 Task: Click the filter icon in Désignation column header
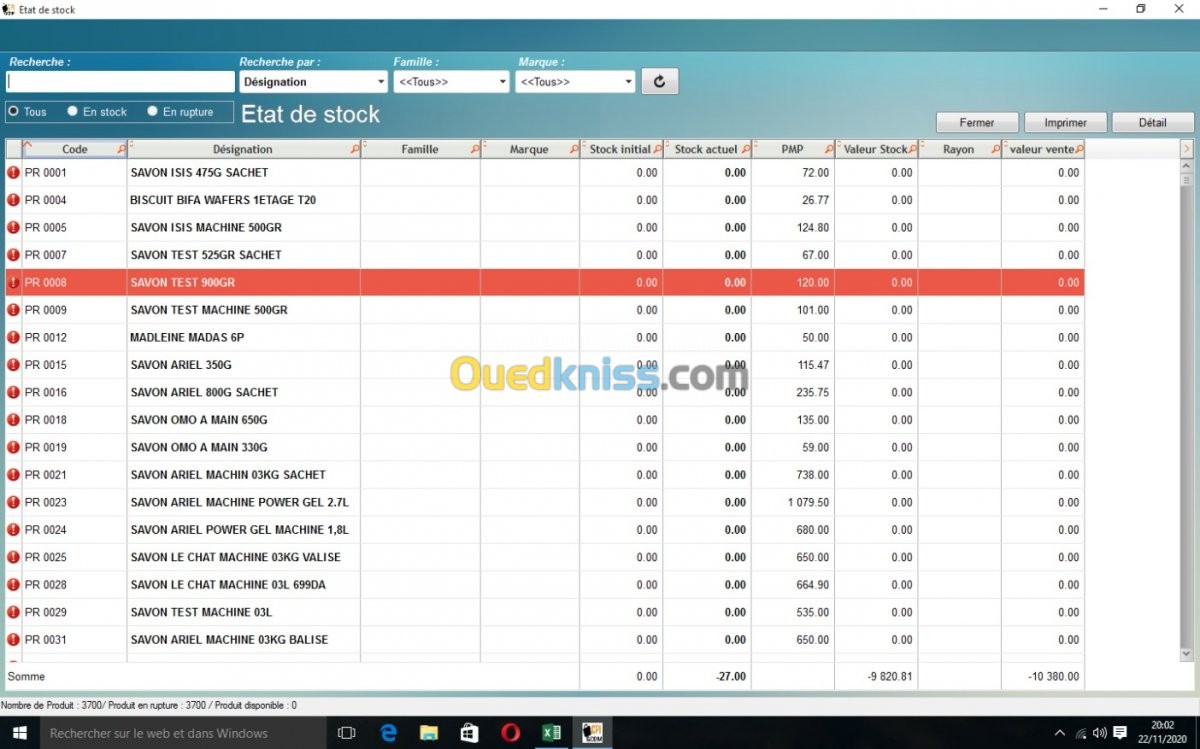pos(355,149)
